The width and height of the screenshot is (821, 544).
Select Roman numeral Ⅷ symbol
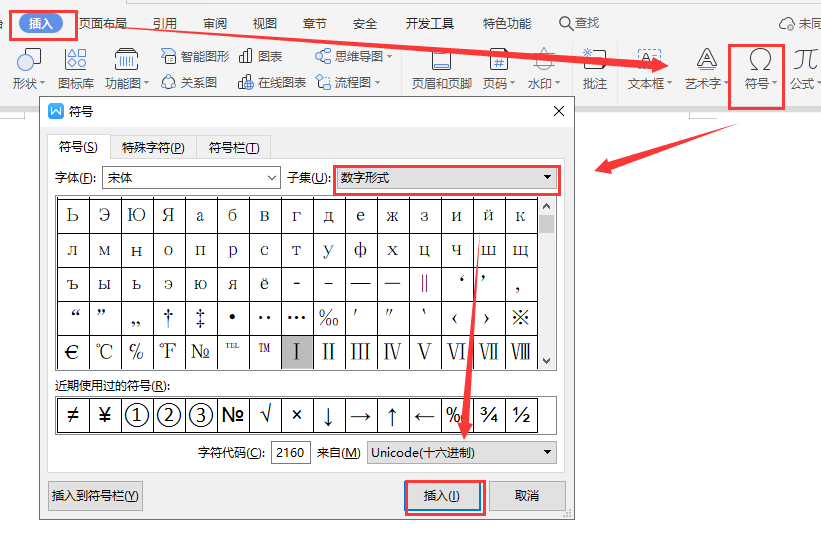pos(521,352)
